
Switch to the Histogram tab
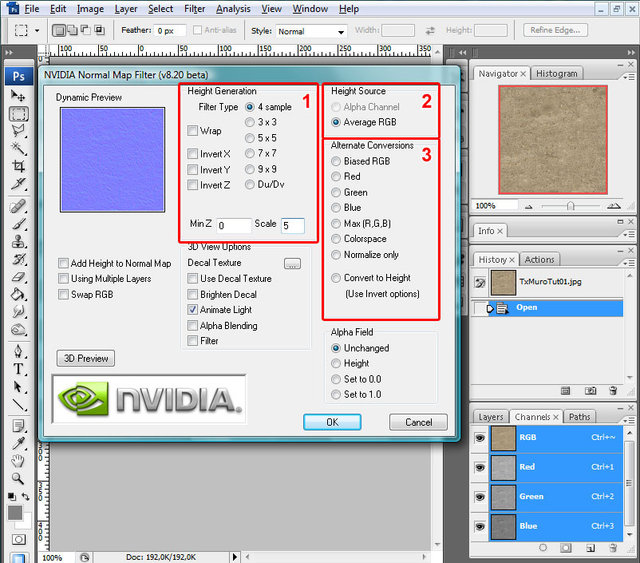coord(556,73)
